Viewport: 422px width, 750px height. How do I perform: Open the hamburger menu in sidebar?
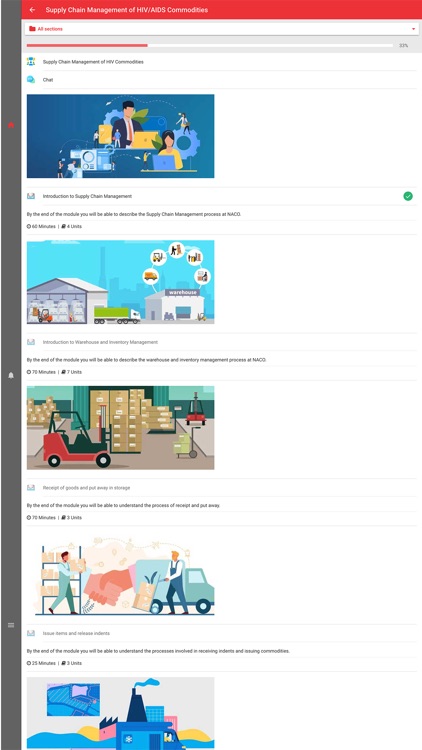click(11, 625)
